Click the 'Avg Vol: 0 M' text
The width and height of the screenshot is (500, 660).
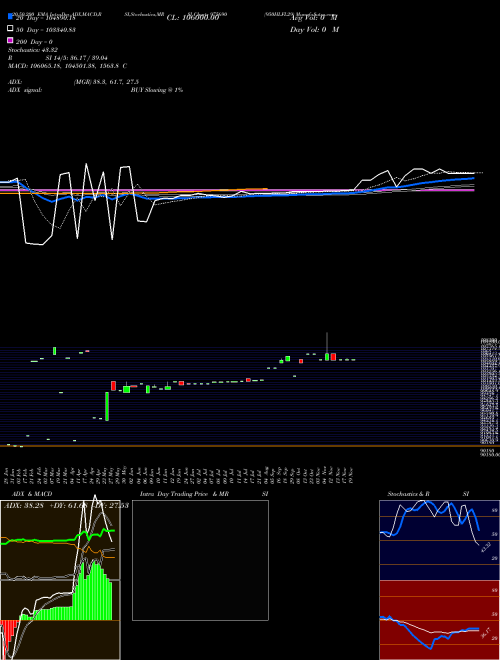tap(314, 18)
